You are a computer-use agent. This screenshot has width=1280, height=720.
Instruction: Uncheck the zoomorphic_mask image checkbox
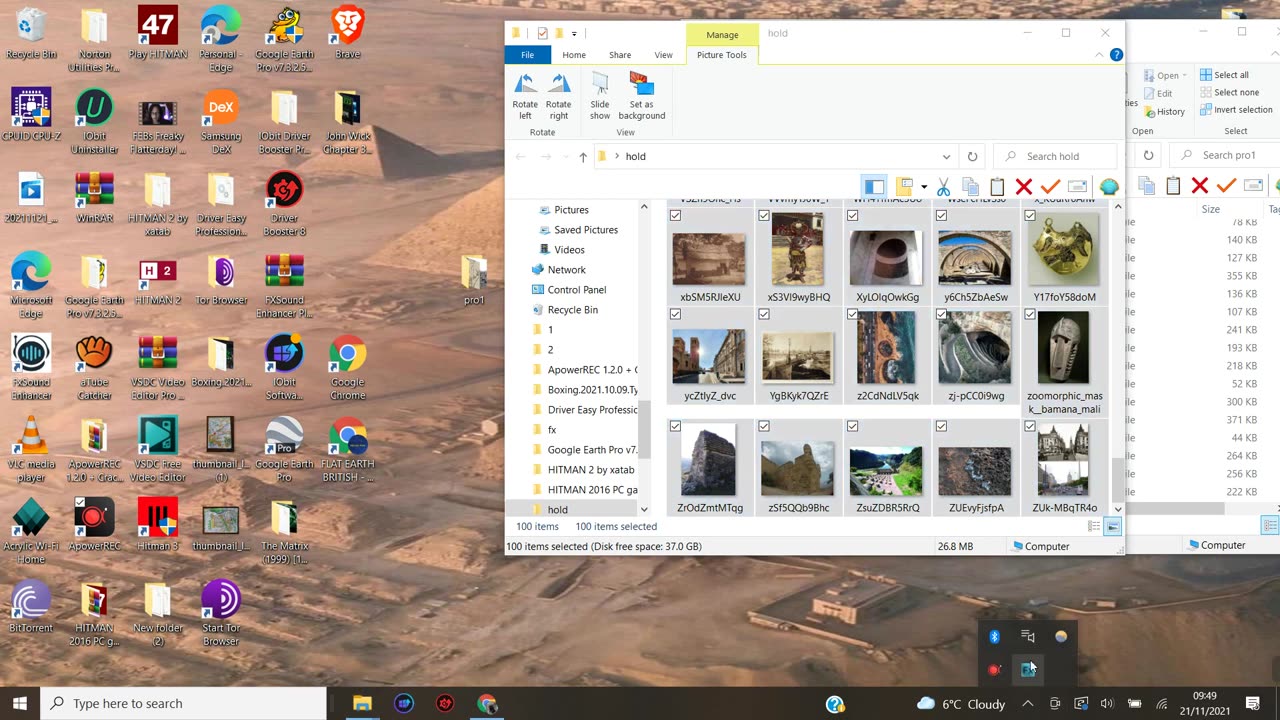(x=1030, y=314)
